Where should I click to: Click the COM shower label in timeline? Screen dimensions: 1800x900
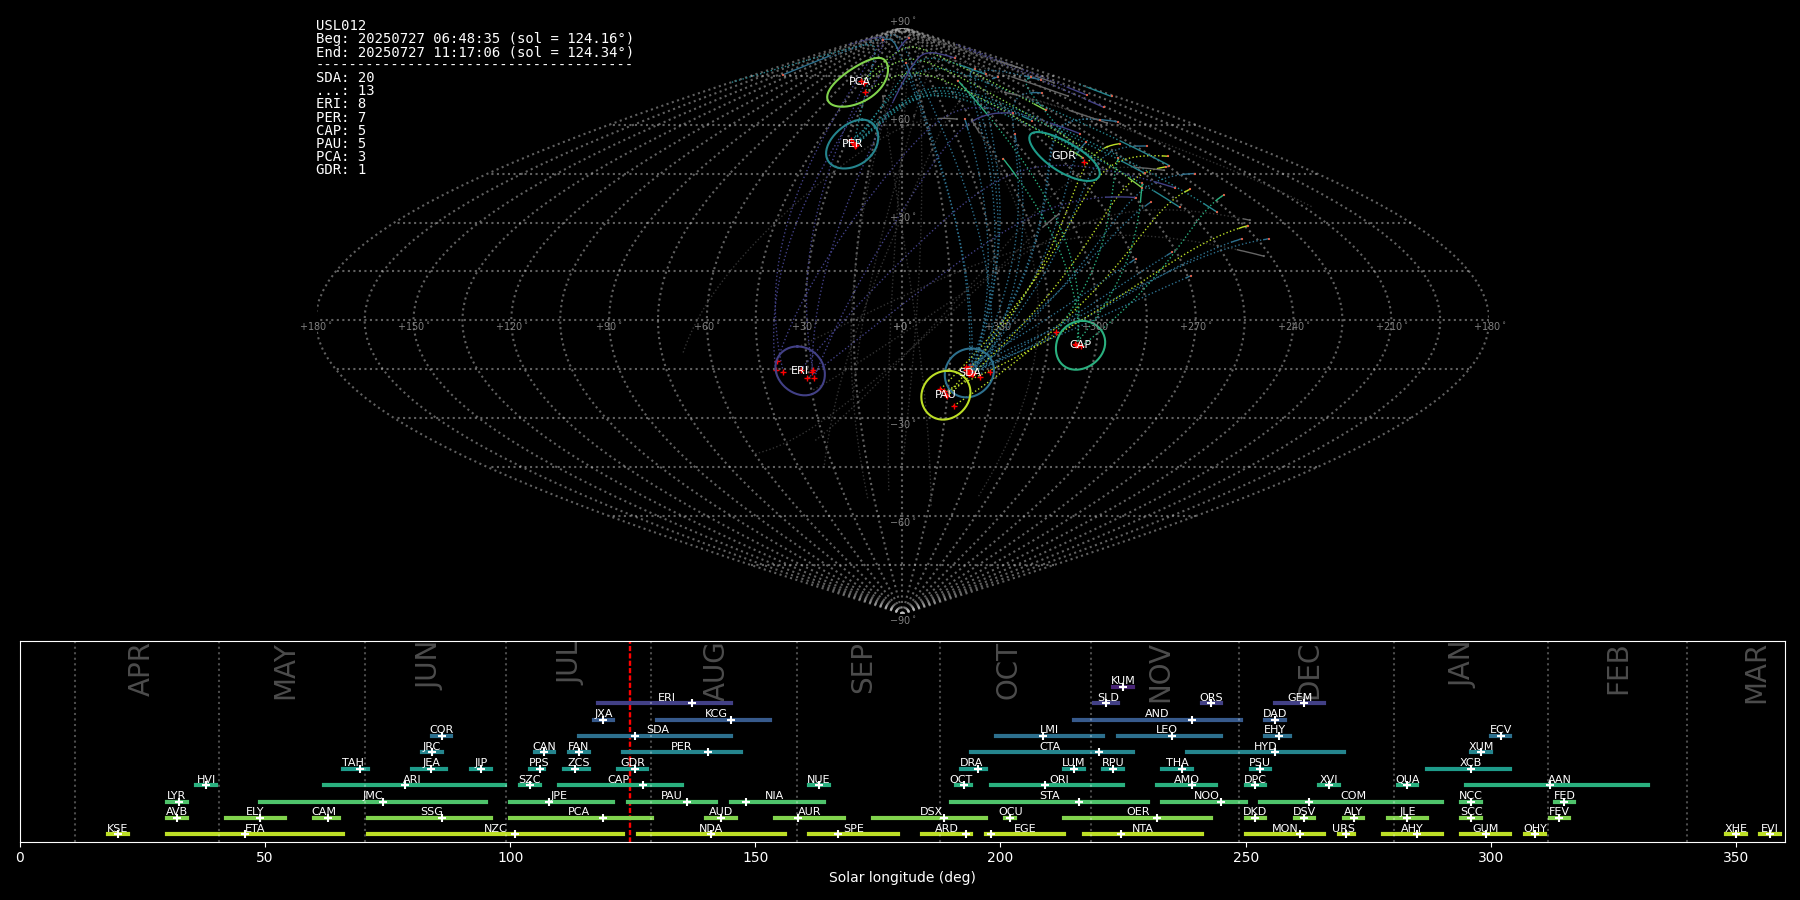point(1353,796)
